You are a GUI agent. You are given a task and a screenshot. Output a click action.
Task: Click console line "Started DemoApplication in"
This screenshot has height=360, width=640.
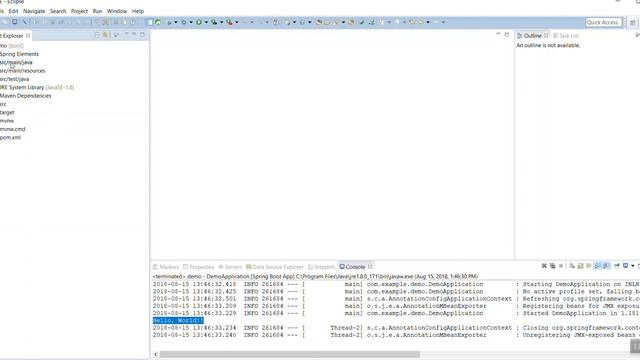[396, 313]
